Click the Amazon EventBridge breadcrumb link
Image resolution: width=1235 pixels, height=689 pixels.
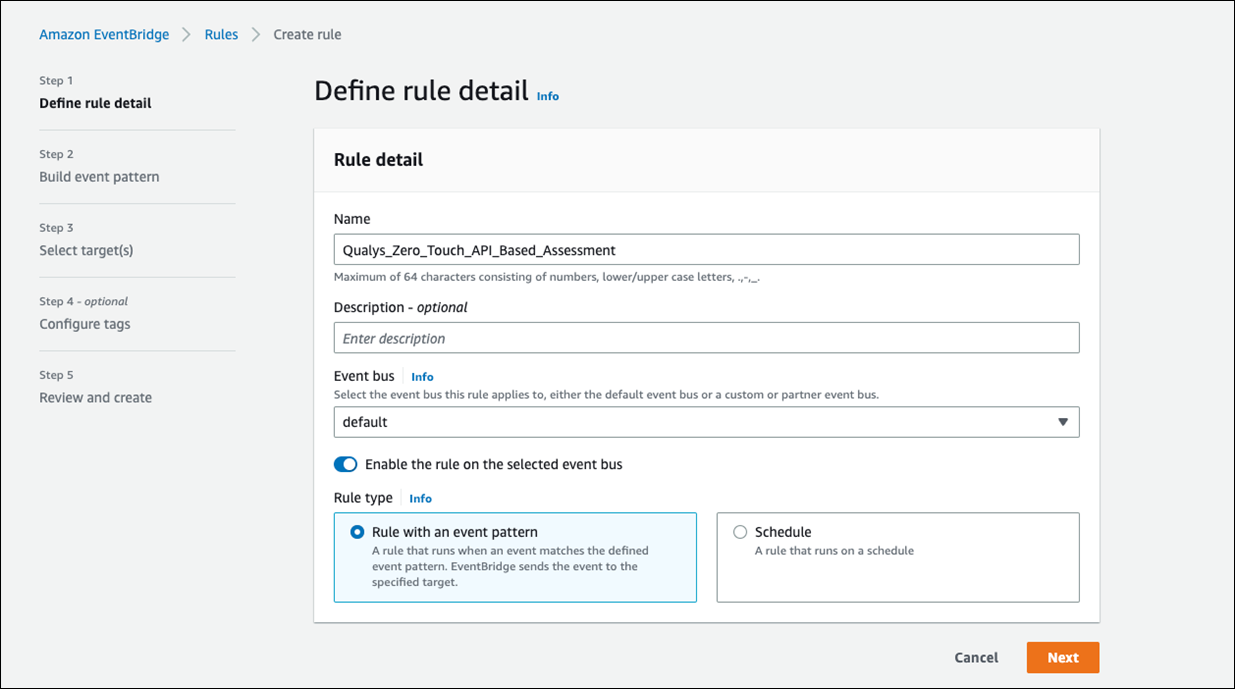point(104,34)
